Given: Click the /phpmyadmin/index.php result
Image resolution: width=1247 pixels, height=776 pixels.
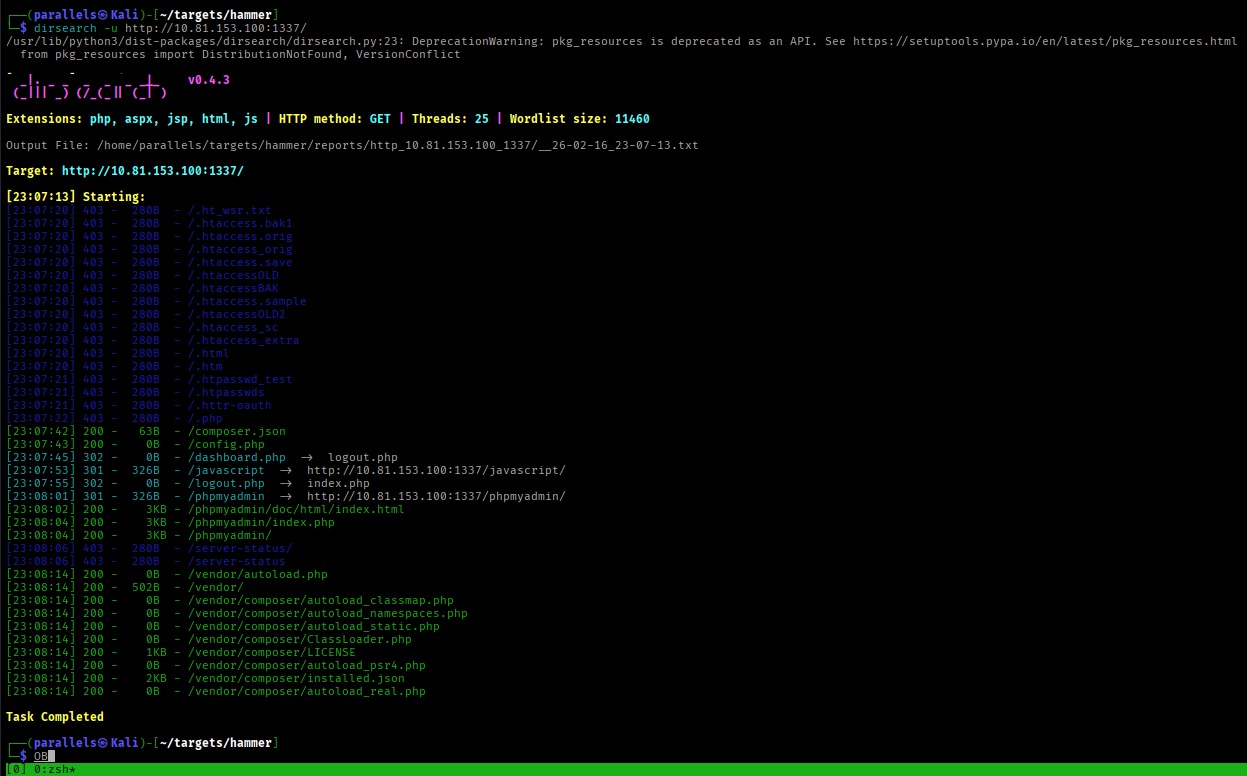Looking at the screenshot, I should (x=261, y=522).
